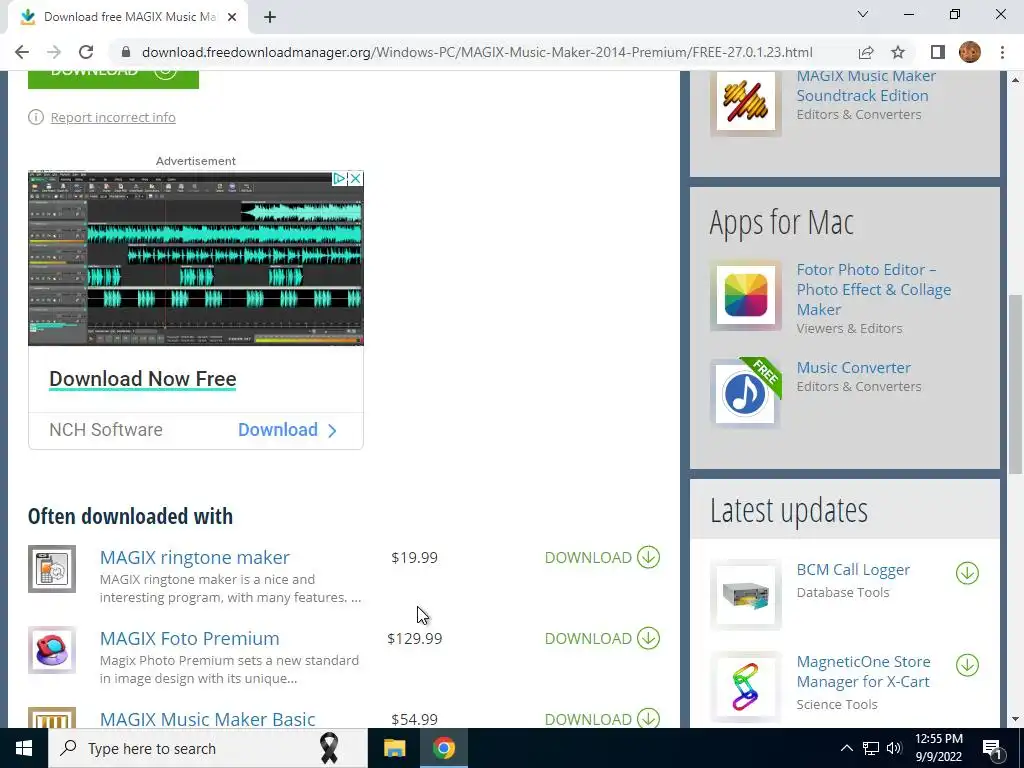Click the page vertical scrollbar thumb

pos(1016,384)
